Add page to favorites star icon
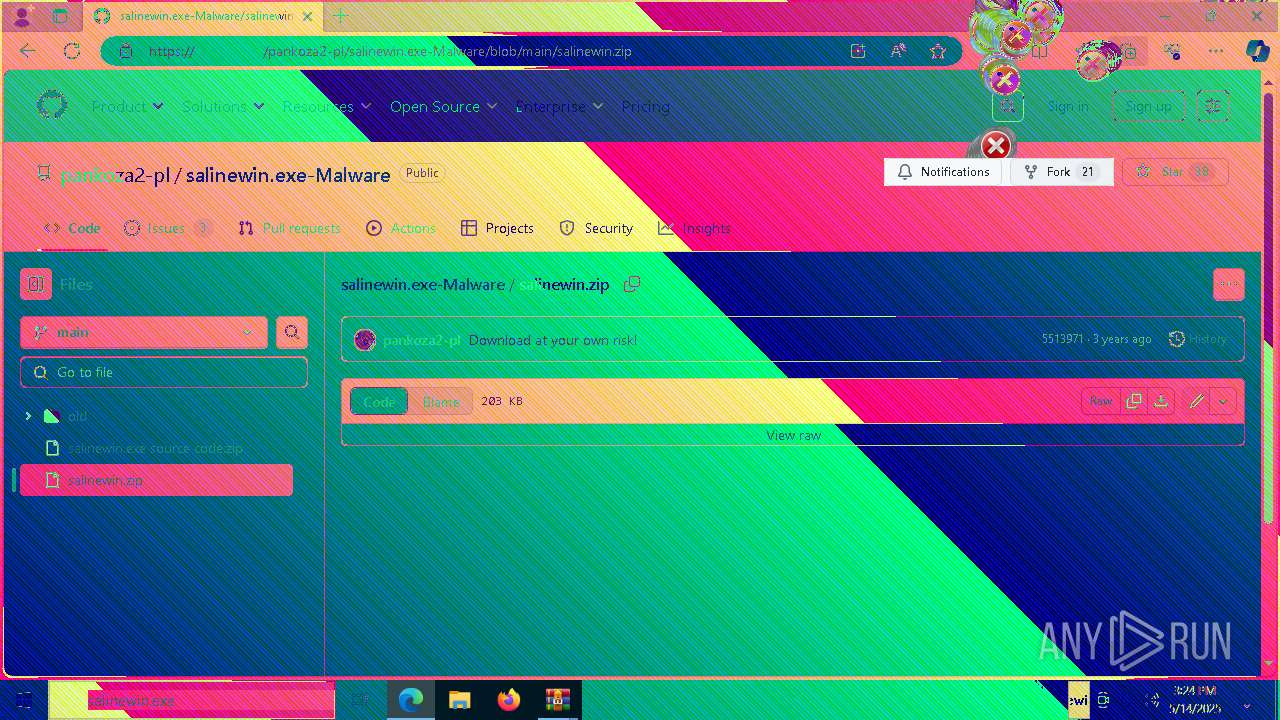 click(x=937, y=51)
